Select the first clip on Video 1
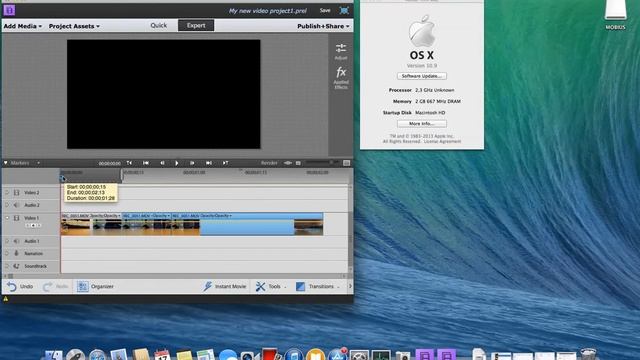 click(91, 225)
